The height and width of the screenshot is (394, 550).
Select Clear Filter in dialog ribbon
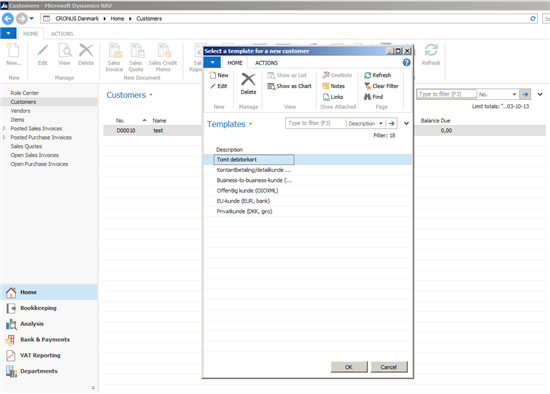(x=381, y=86)
